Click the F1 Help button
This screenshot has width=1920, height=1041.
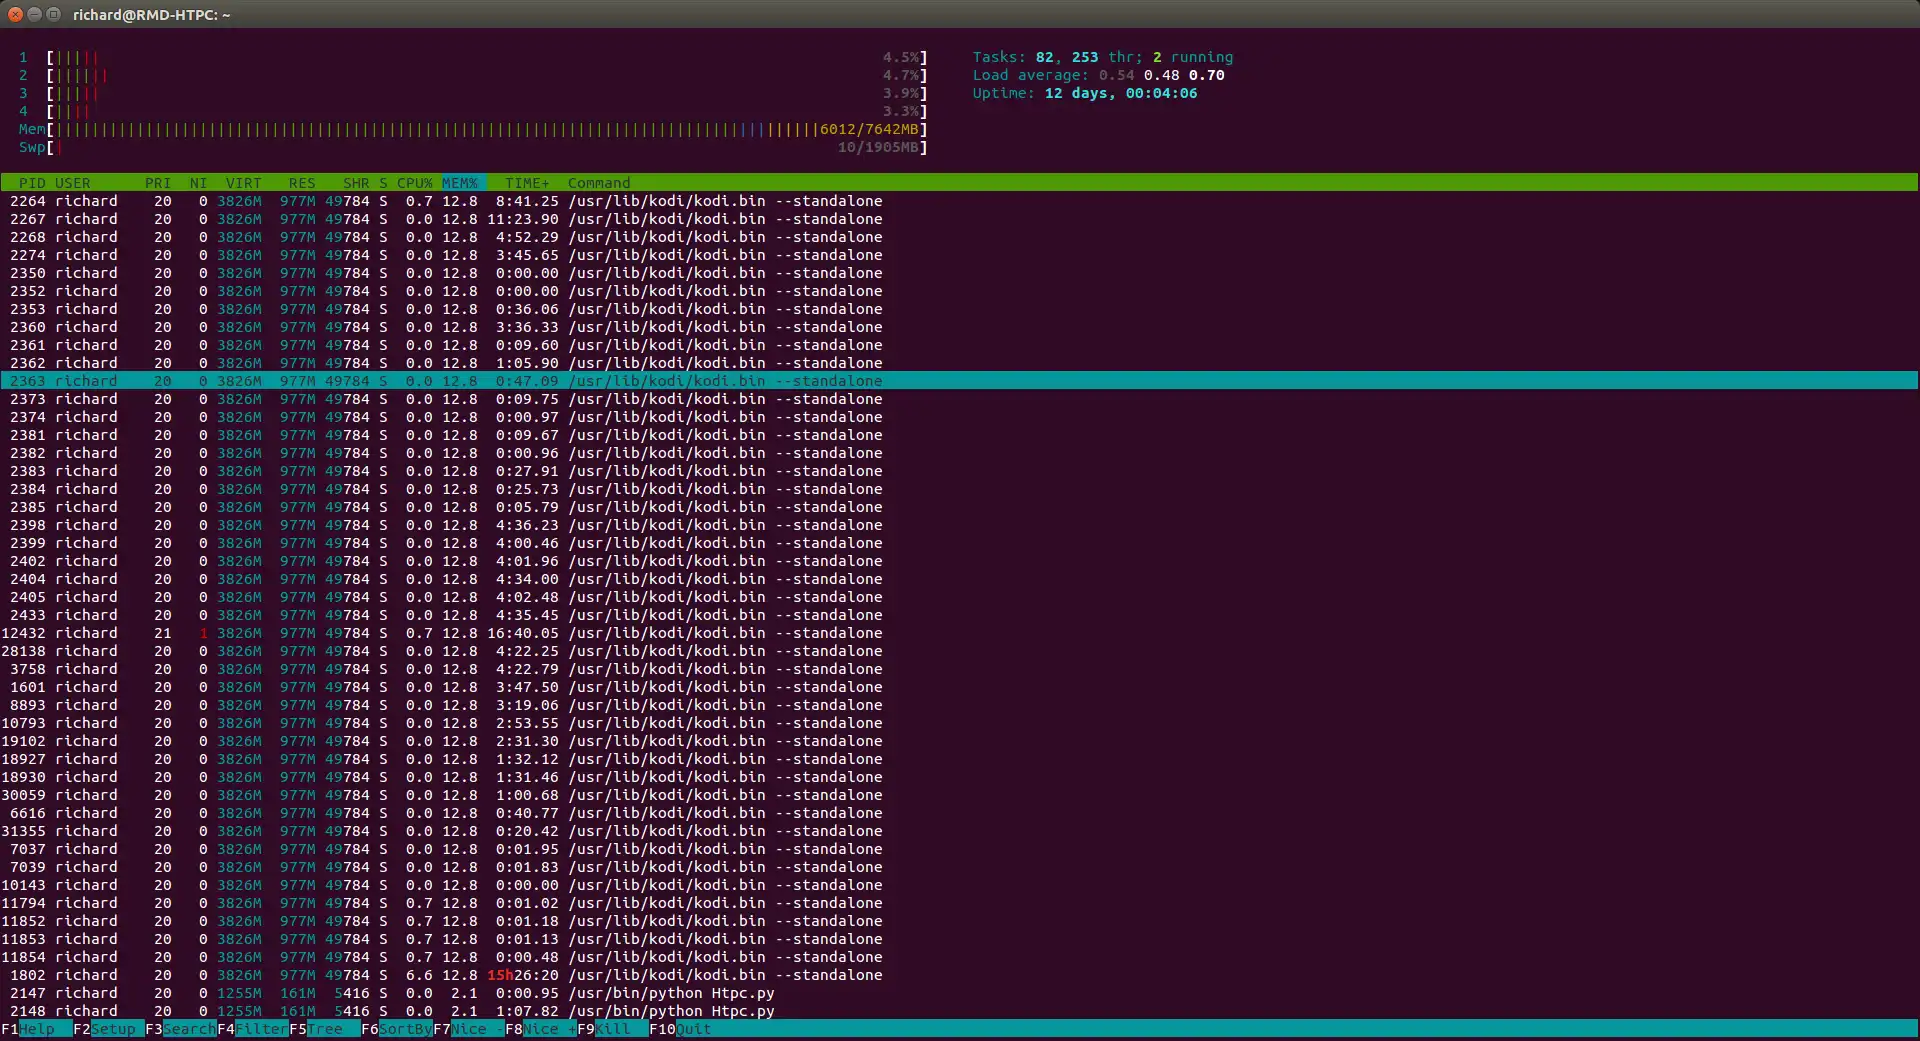(36, 1029)
